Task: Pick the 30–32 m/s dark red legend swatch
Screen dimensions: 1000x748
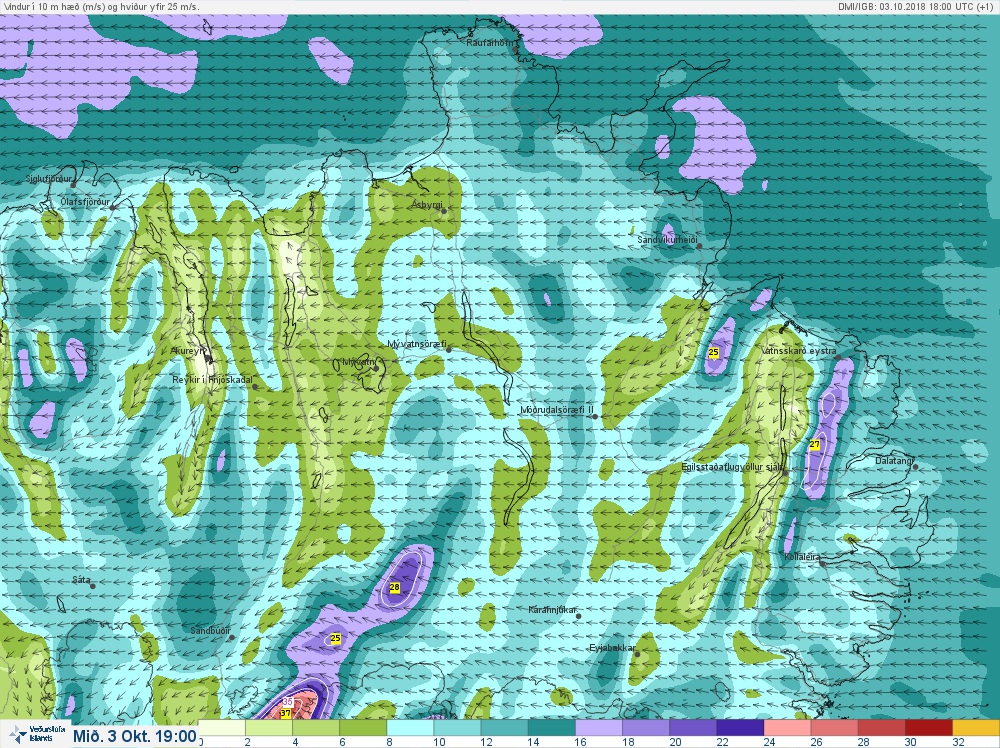Action: (x=930, y=728)
